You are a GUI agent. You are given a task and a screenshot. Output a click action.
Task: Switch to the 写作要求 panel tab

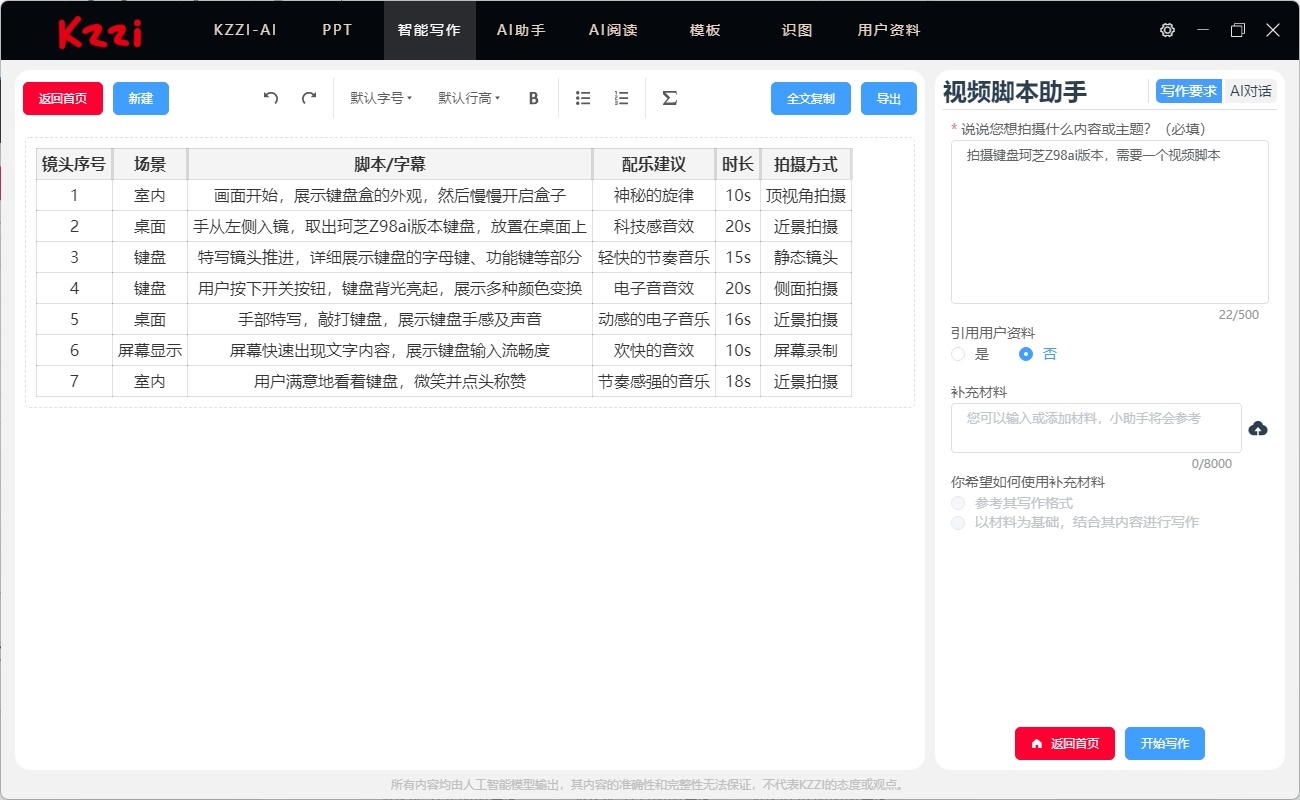pyautogui.click(x=1189, y=91)
